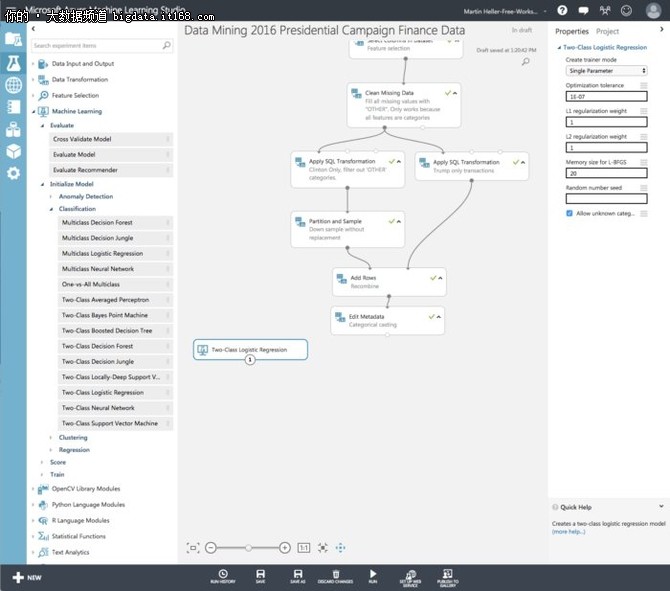The width and height of the screenshot is (670, 591).
Task: Toggle Allow unknown categorical levels checkbox
Action: pos(569,213)
